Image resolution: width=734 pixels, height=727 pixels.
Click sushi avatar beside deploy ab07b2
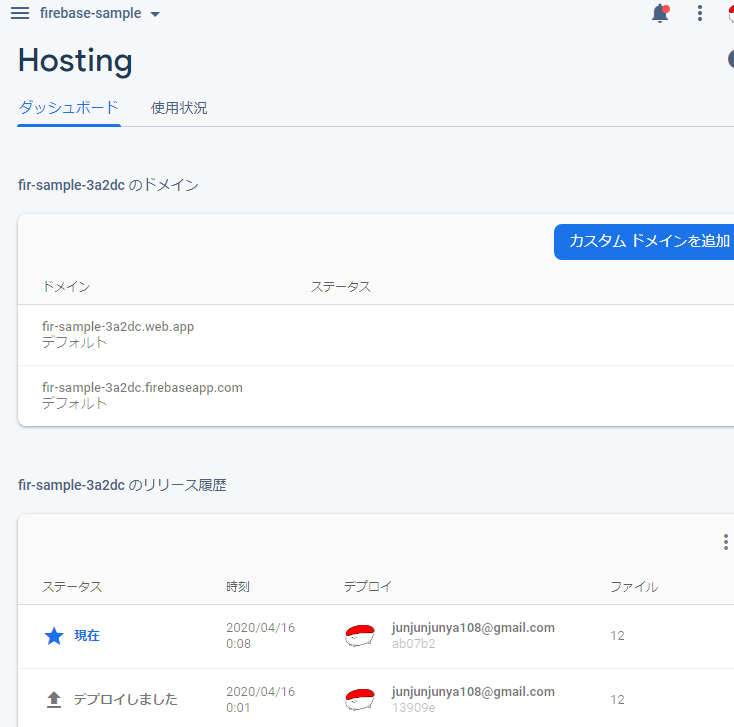(x=360, y=636)
